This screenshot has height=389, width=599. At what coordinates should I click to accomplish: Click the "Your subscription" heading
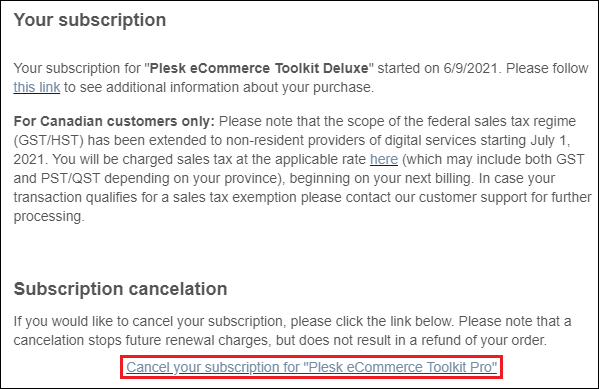click(90, 20)
